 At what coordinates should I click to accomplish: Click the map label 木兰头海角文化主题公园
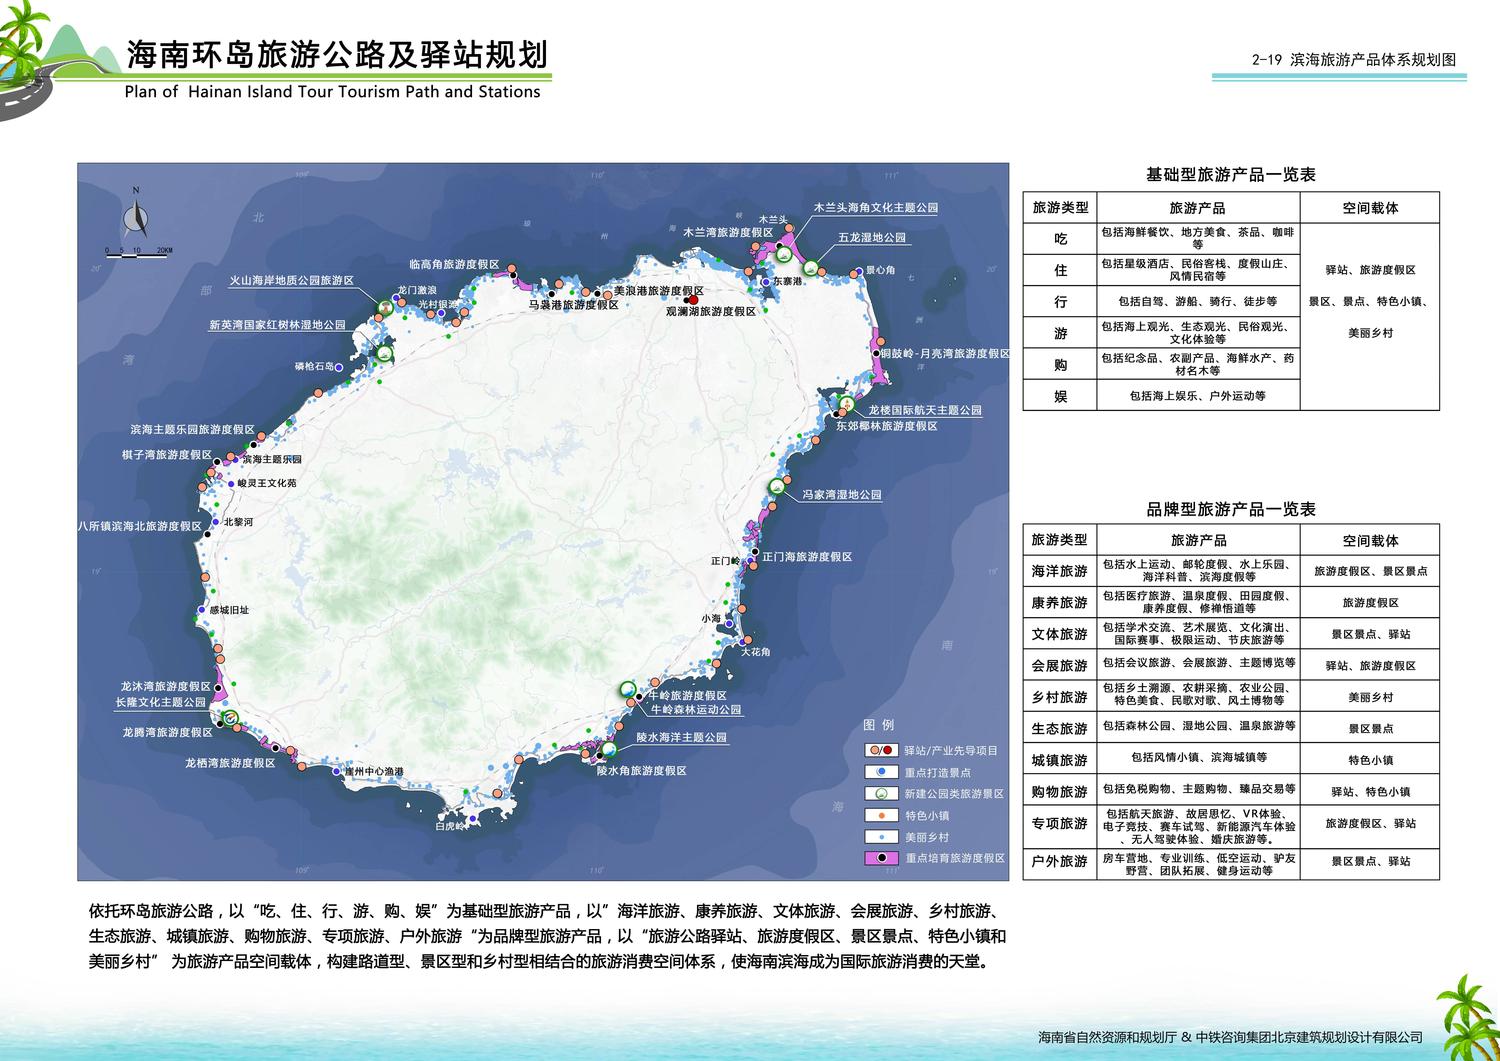pos(876,208)
